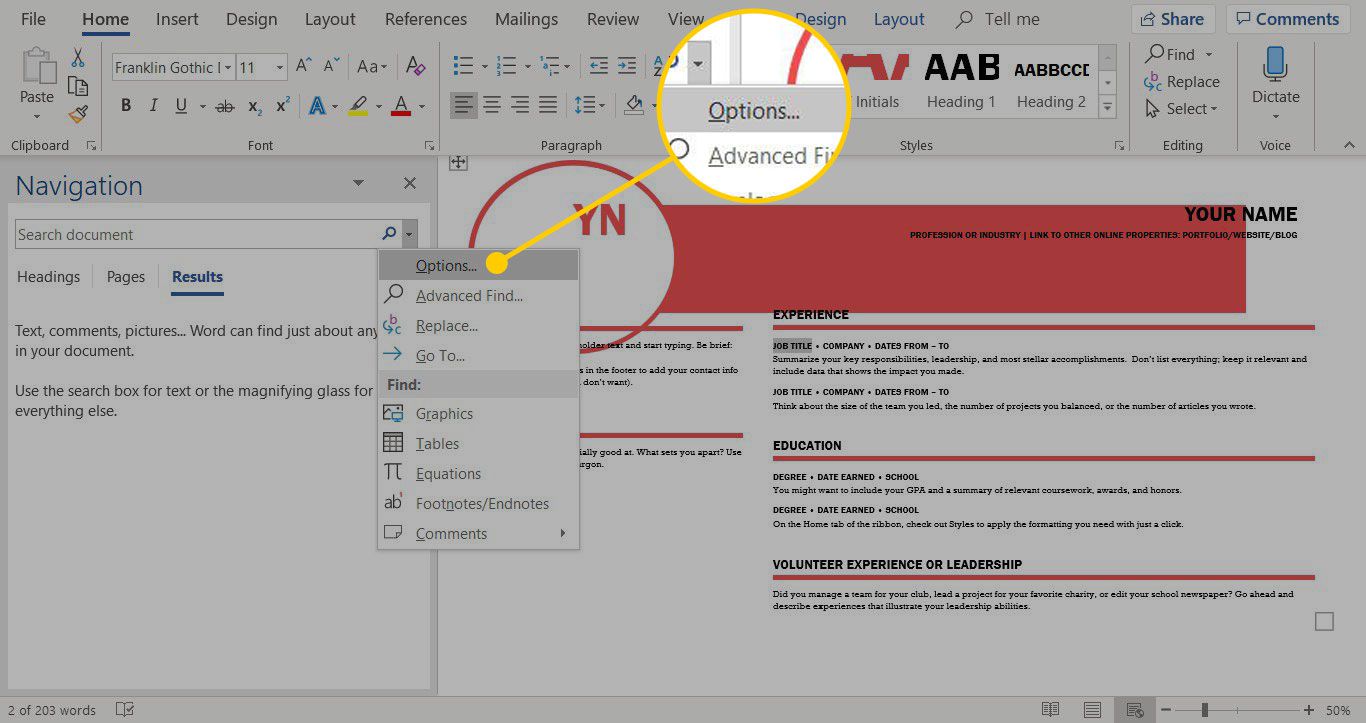Click the Numbering list icon

tap(507, 67)
